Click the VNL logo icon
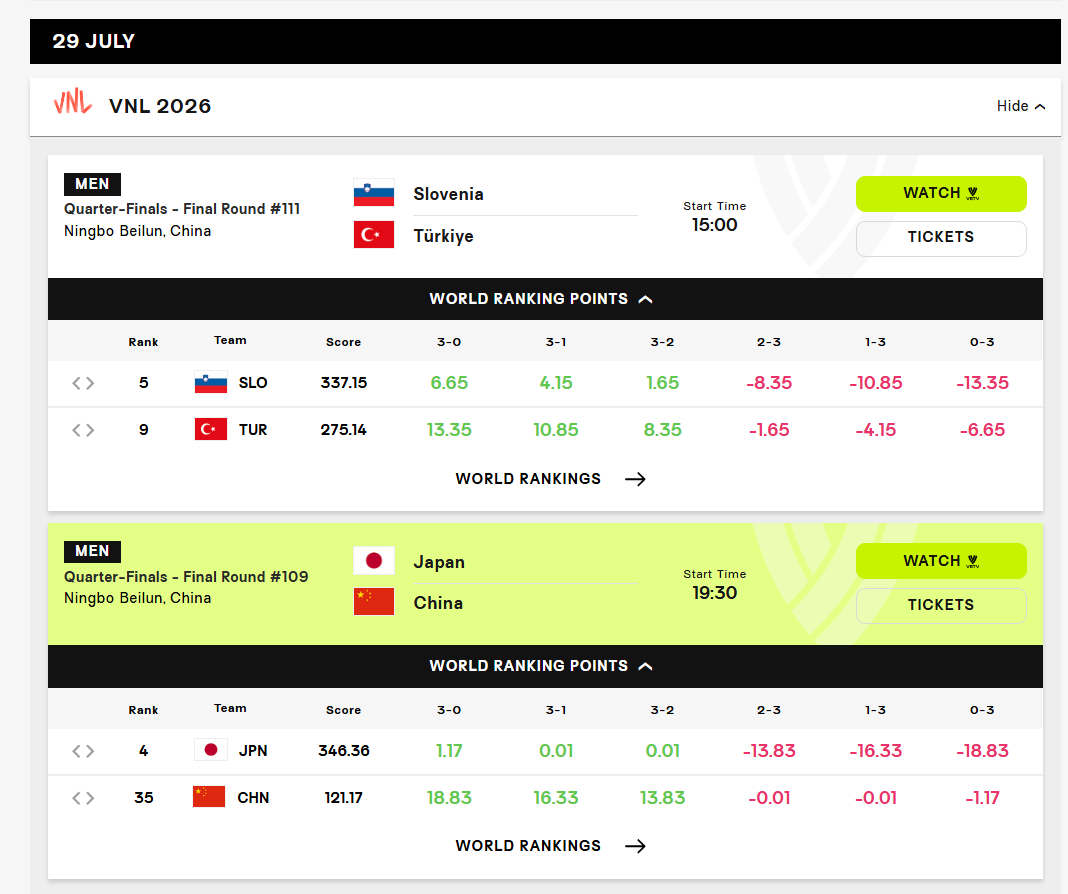1068x894 pixels. 72,102
